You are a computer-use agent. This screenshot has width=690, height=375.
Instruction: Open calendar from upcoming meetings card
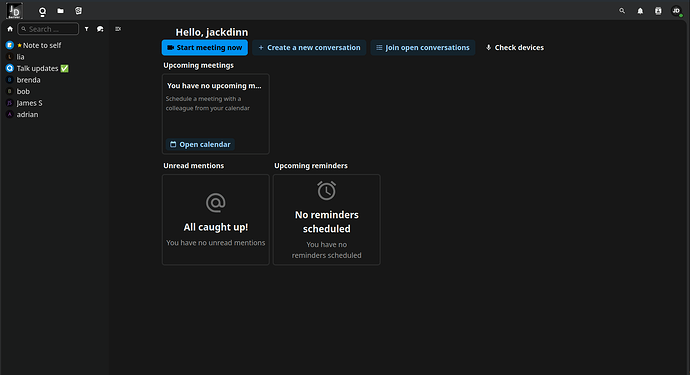point(200,144)
